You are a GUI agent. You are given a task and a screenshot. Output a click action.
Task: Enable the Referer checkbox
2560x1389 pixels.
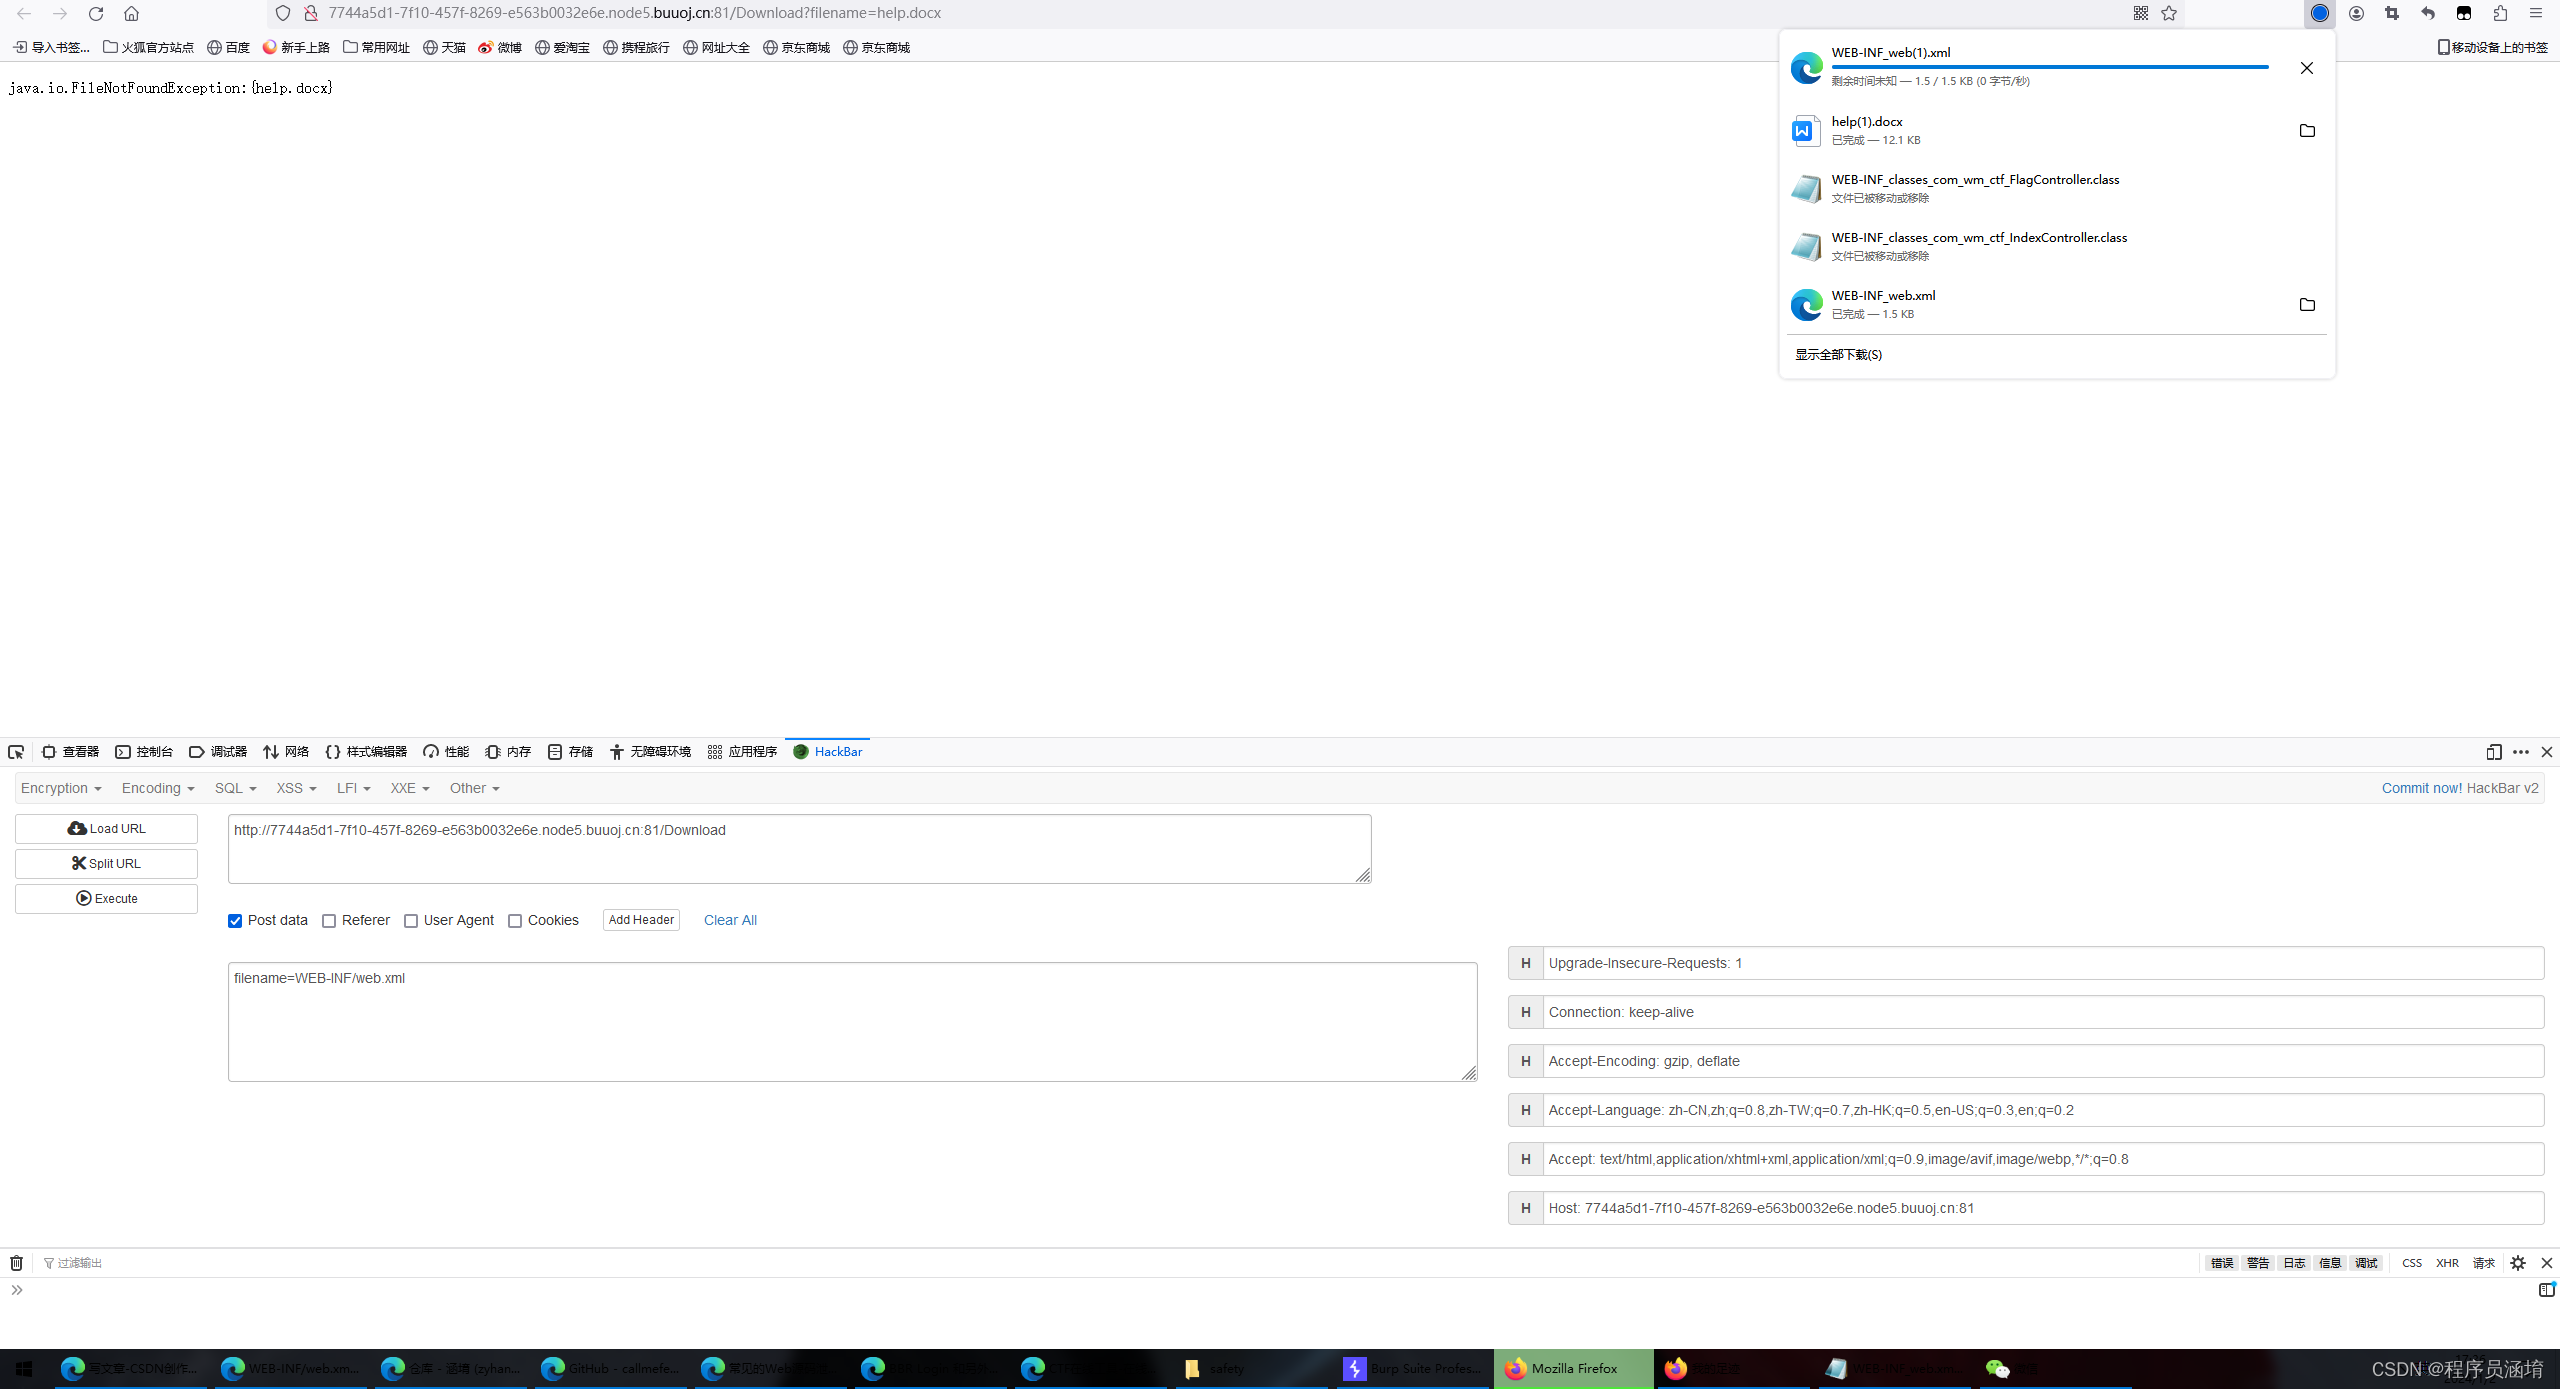329,921
